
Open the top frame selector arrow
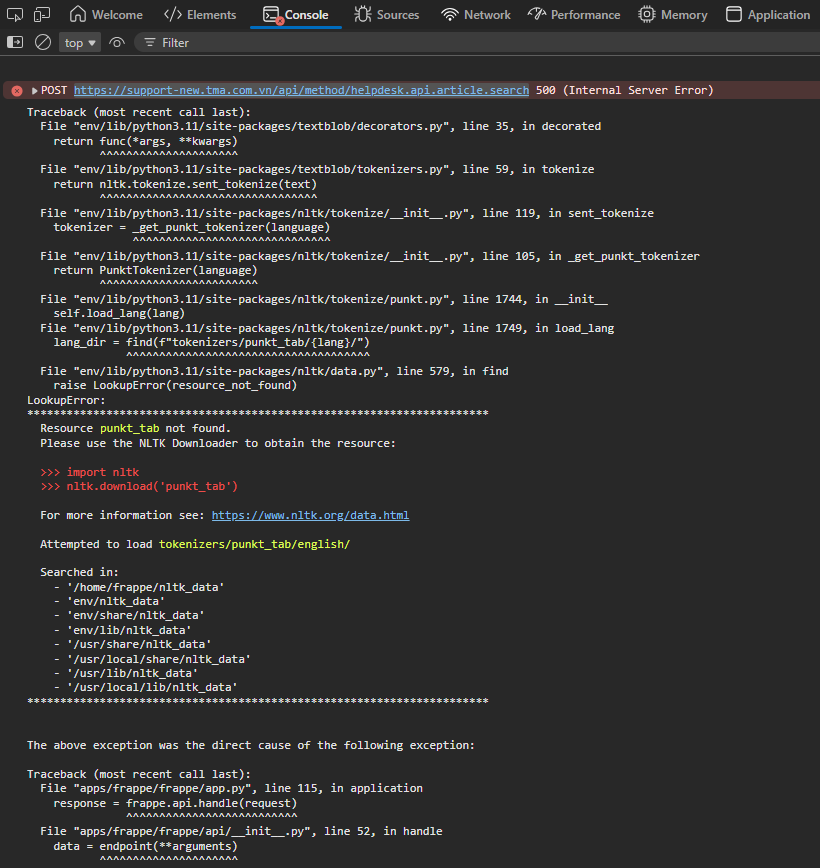[x=93, y=42]
